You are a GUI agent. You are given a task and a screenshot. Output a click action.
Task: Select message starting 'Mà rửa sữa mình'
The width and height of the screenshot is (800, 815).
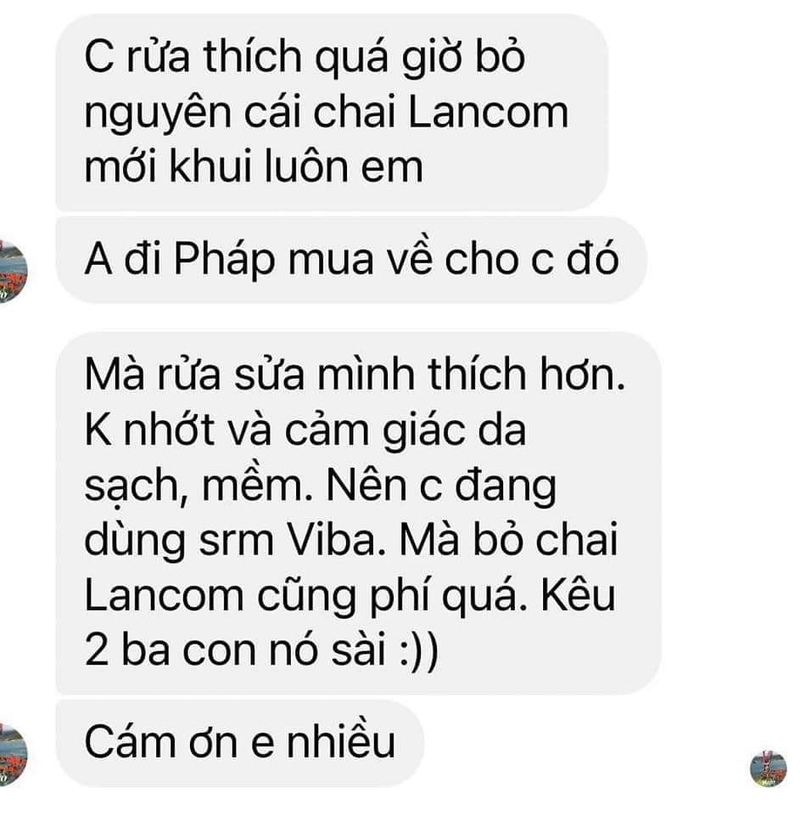click(x=358, y=512)
